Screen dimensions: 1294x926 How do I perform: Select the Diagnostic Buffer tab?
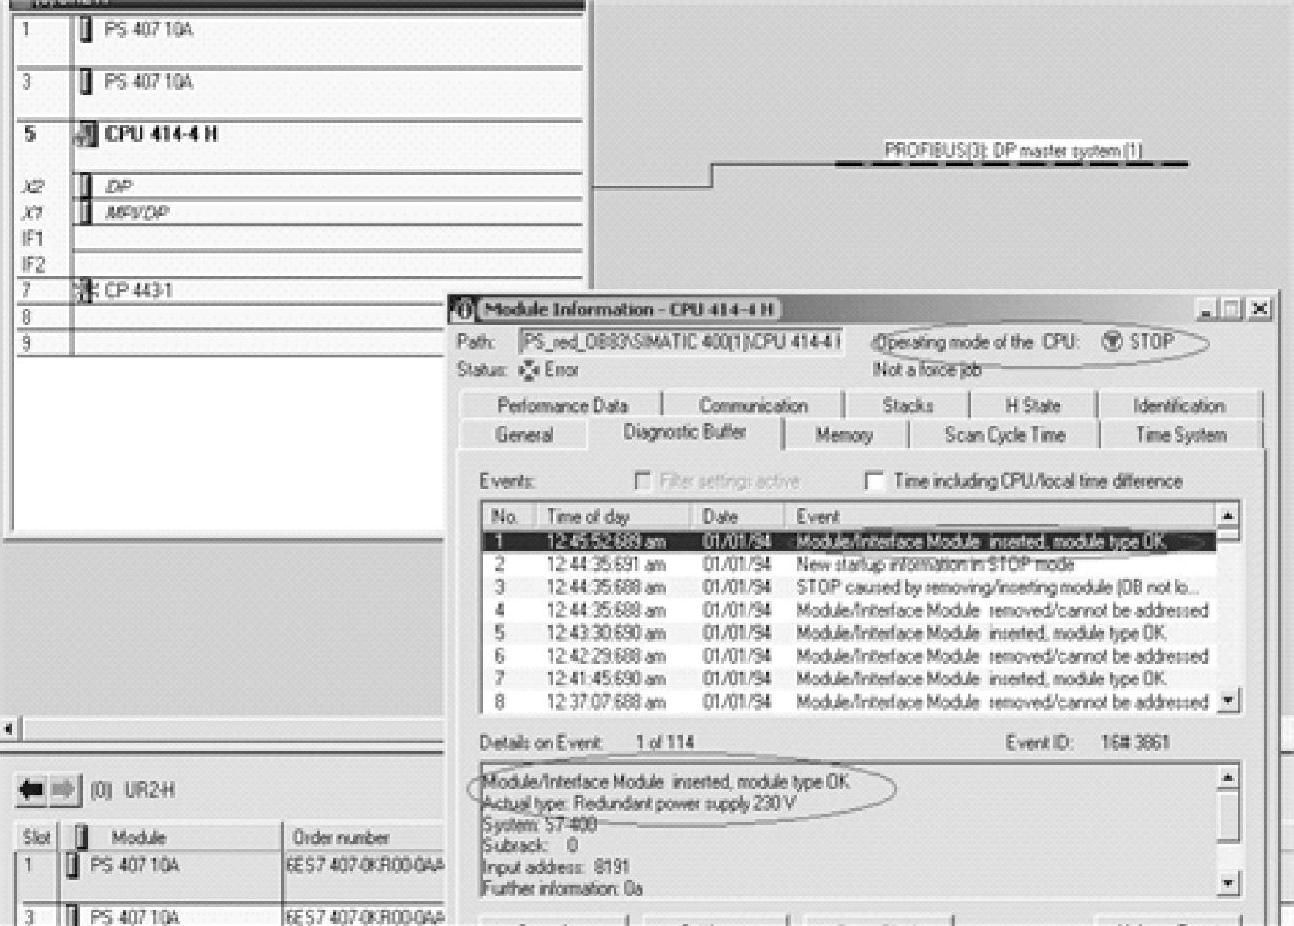click(685, 433)
